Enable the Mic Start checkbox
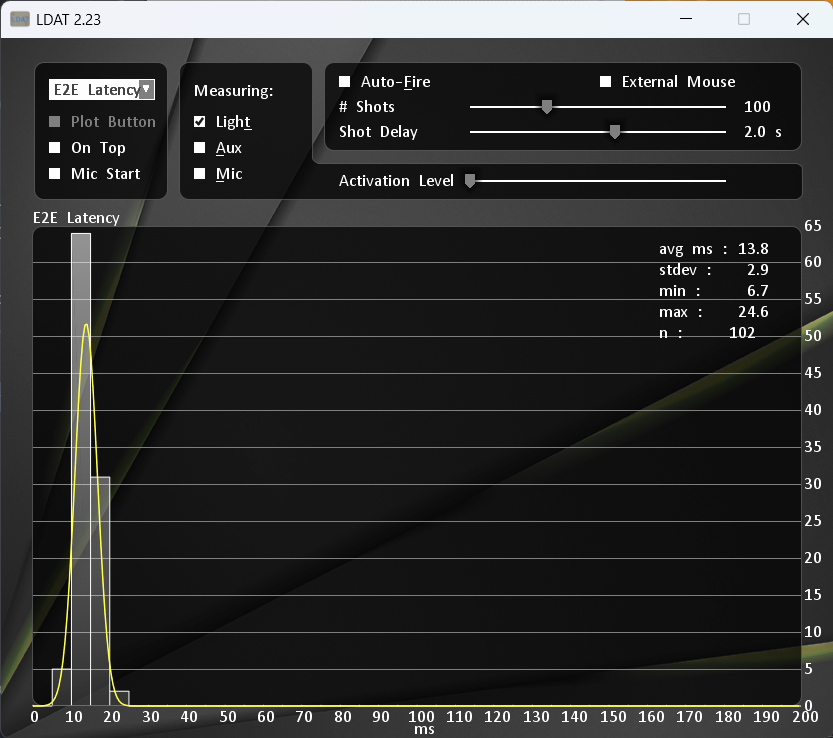This screenshot has width=833, height=738. coord(55,174)
